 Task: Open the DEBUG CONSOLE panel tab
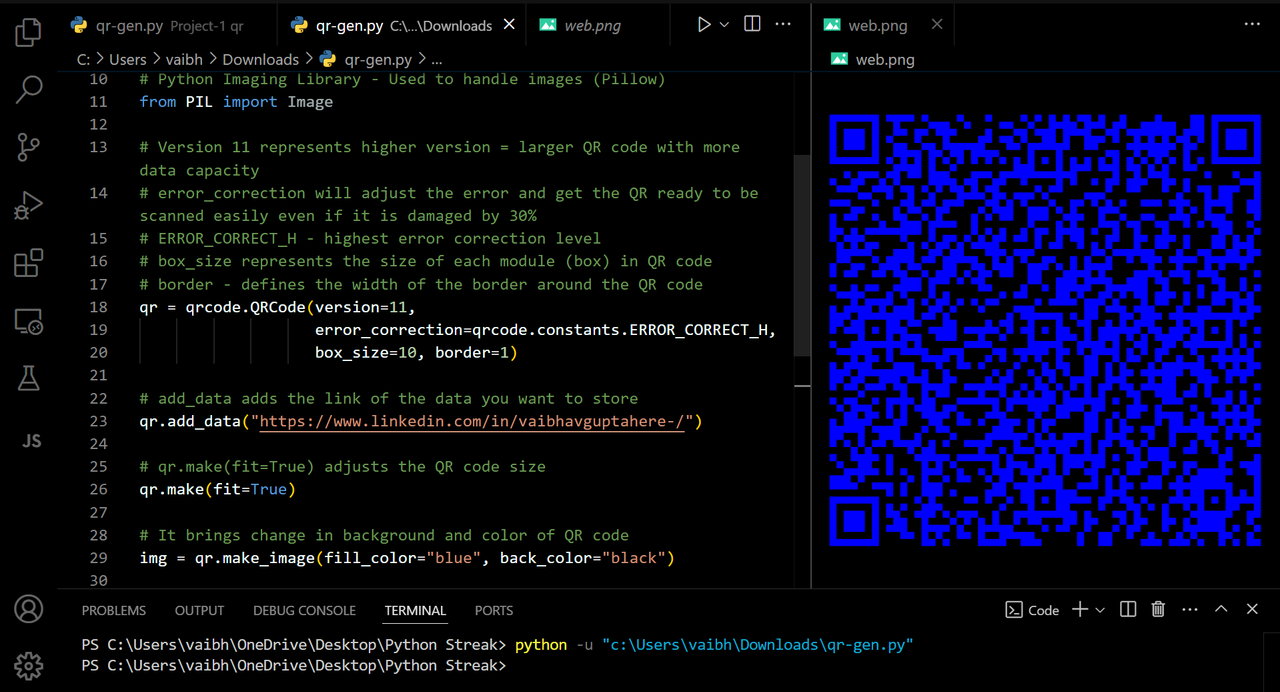pos(304,610)
